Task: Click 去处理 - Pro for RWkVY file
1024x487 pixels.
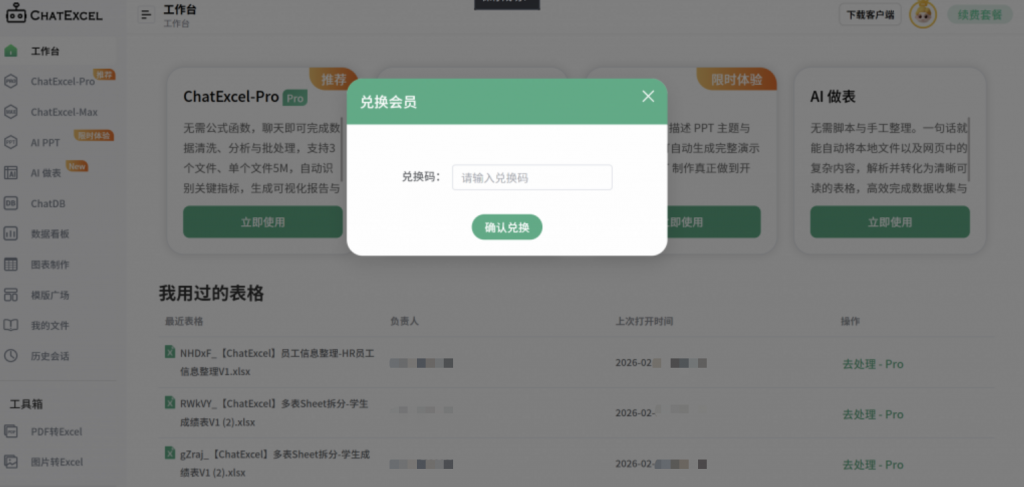Action: (872, 415)
